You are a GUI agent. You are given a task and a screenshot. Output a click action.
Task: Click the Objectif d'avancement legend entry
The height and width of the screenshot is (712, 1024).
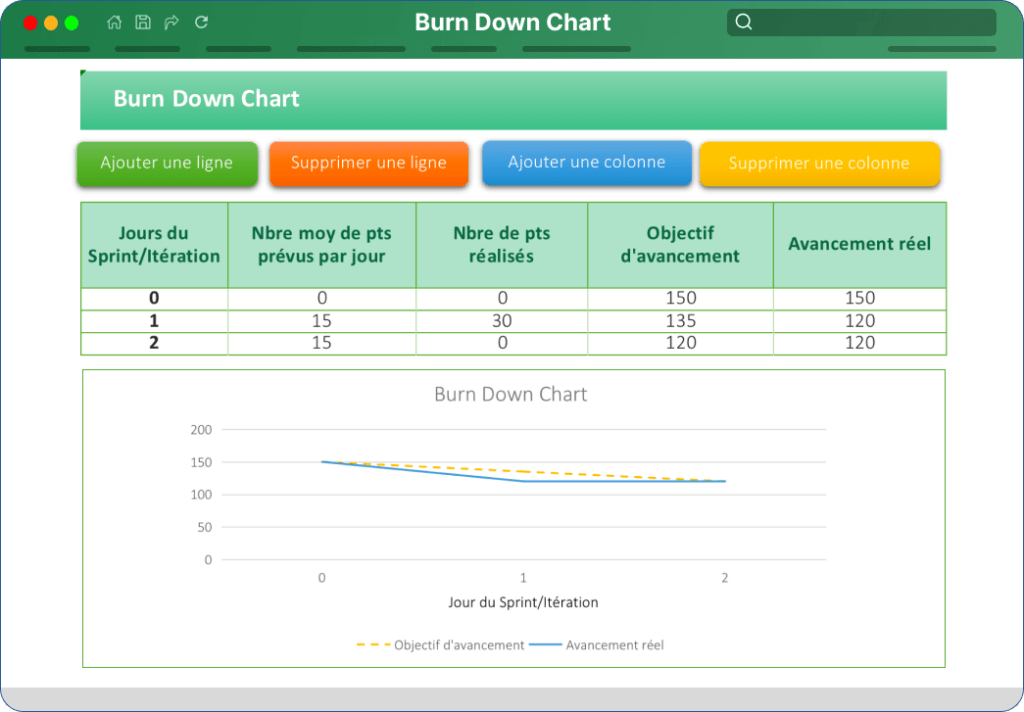[440, 645]
